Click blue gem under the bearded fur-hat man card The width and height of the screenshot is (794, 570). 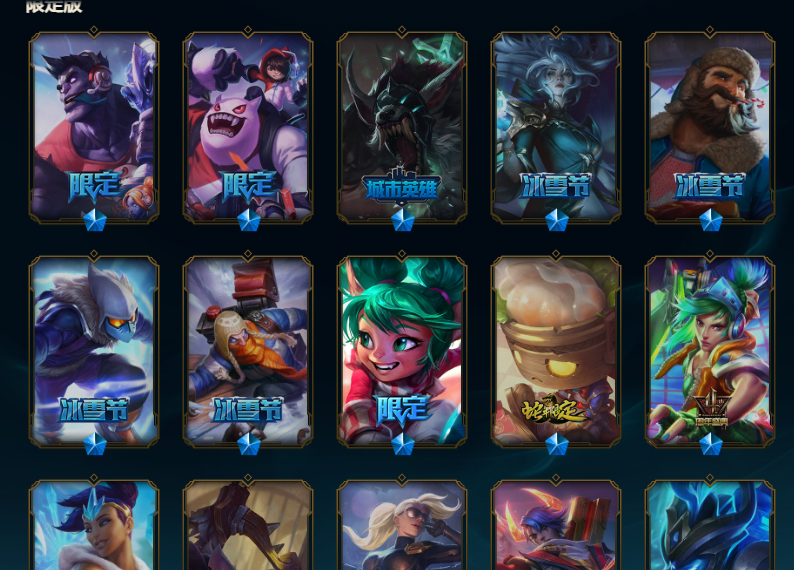[710, 220]
